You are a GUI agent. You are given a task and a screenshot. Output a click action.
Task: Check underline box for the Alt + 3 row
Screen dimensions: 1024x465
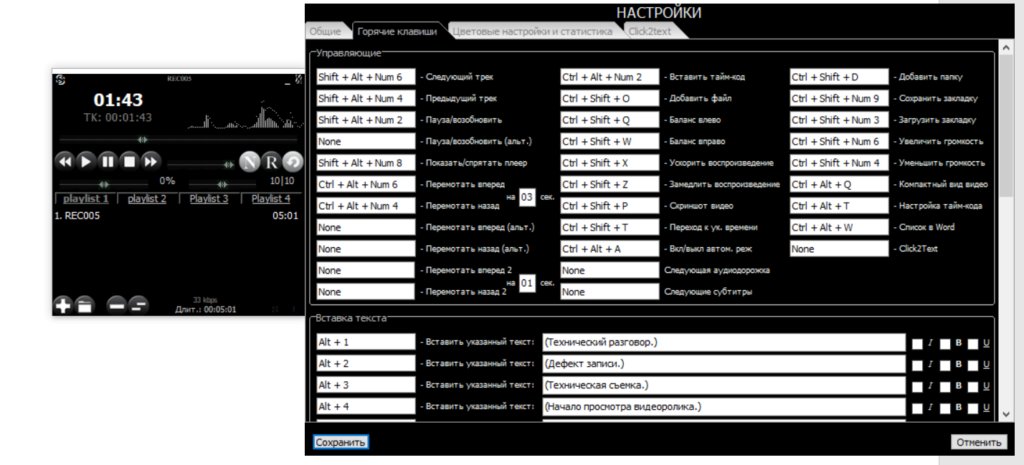(x=972, y=386)
